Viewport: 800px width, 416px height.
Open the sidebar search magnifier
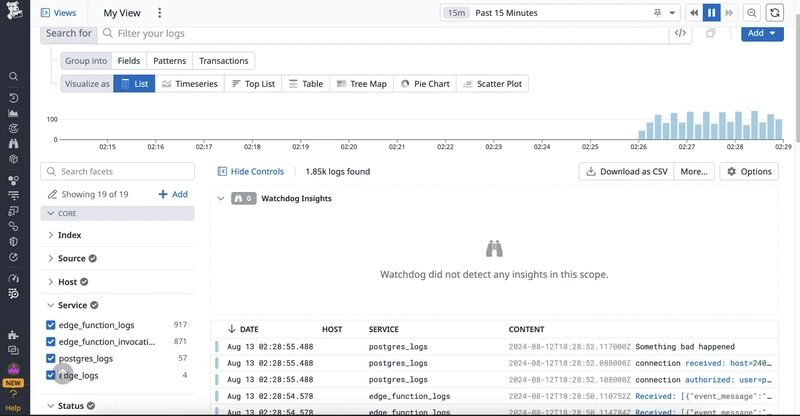(x=14, y=77)
